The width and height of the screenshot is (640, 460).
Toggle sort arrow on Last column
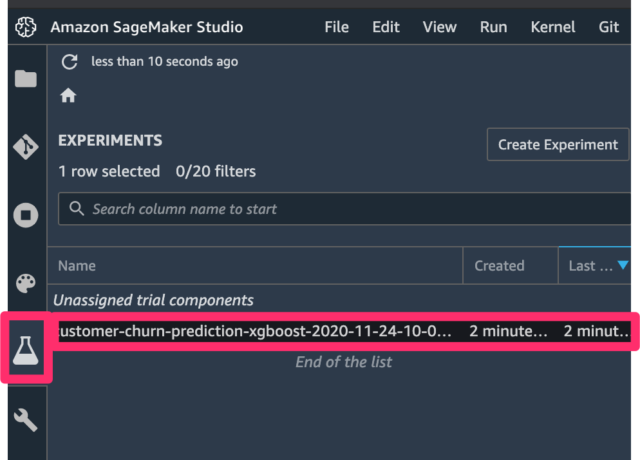click(623, 265)
